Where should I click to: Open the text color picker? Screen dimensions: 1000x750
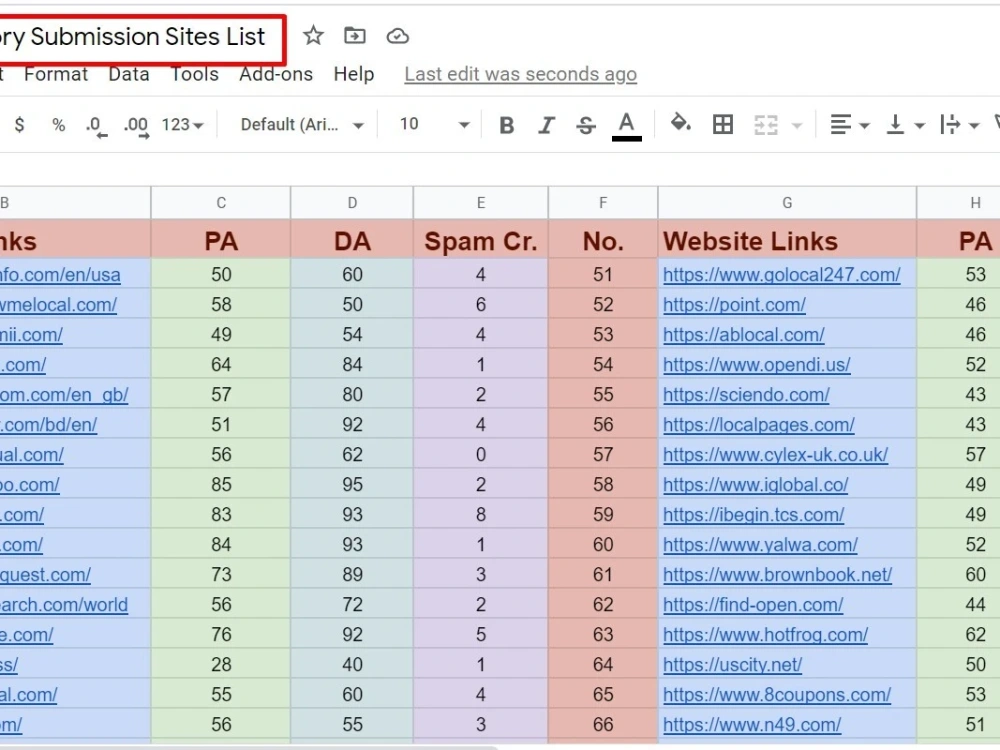[626, 126]
